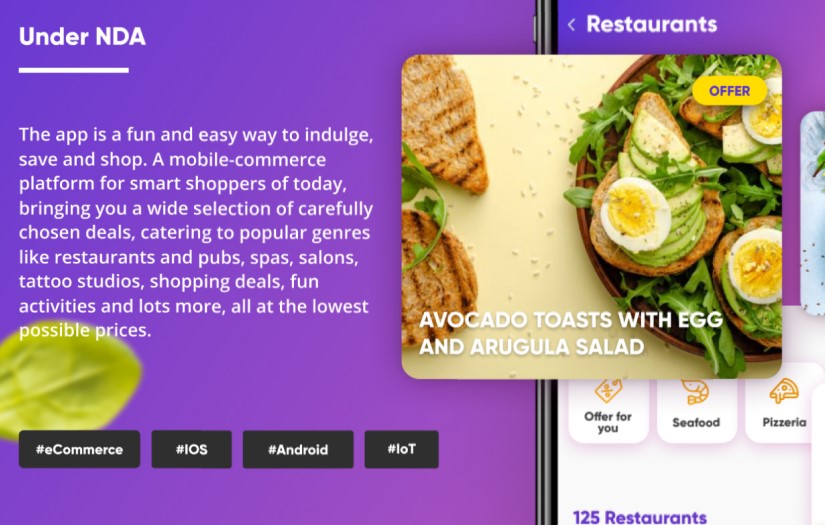Screen dimensions: 825x525
Task: Choose the Seafood shrimp icon
Action: coord(696,392)
